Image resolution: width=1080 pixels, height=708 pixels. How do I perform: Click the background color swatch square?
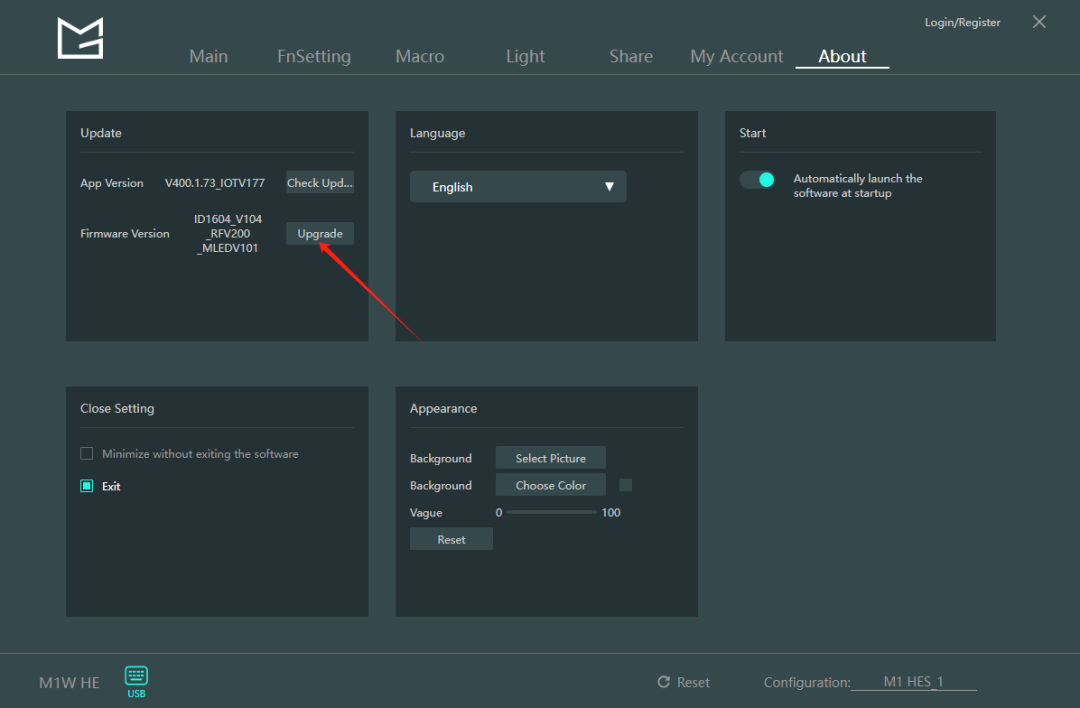(x=626, y=485)
